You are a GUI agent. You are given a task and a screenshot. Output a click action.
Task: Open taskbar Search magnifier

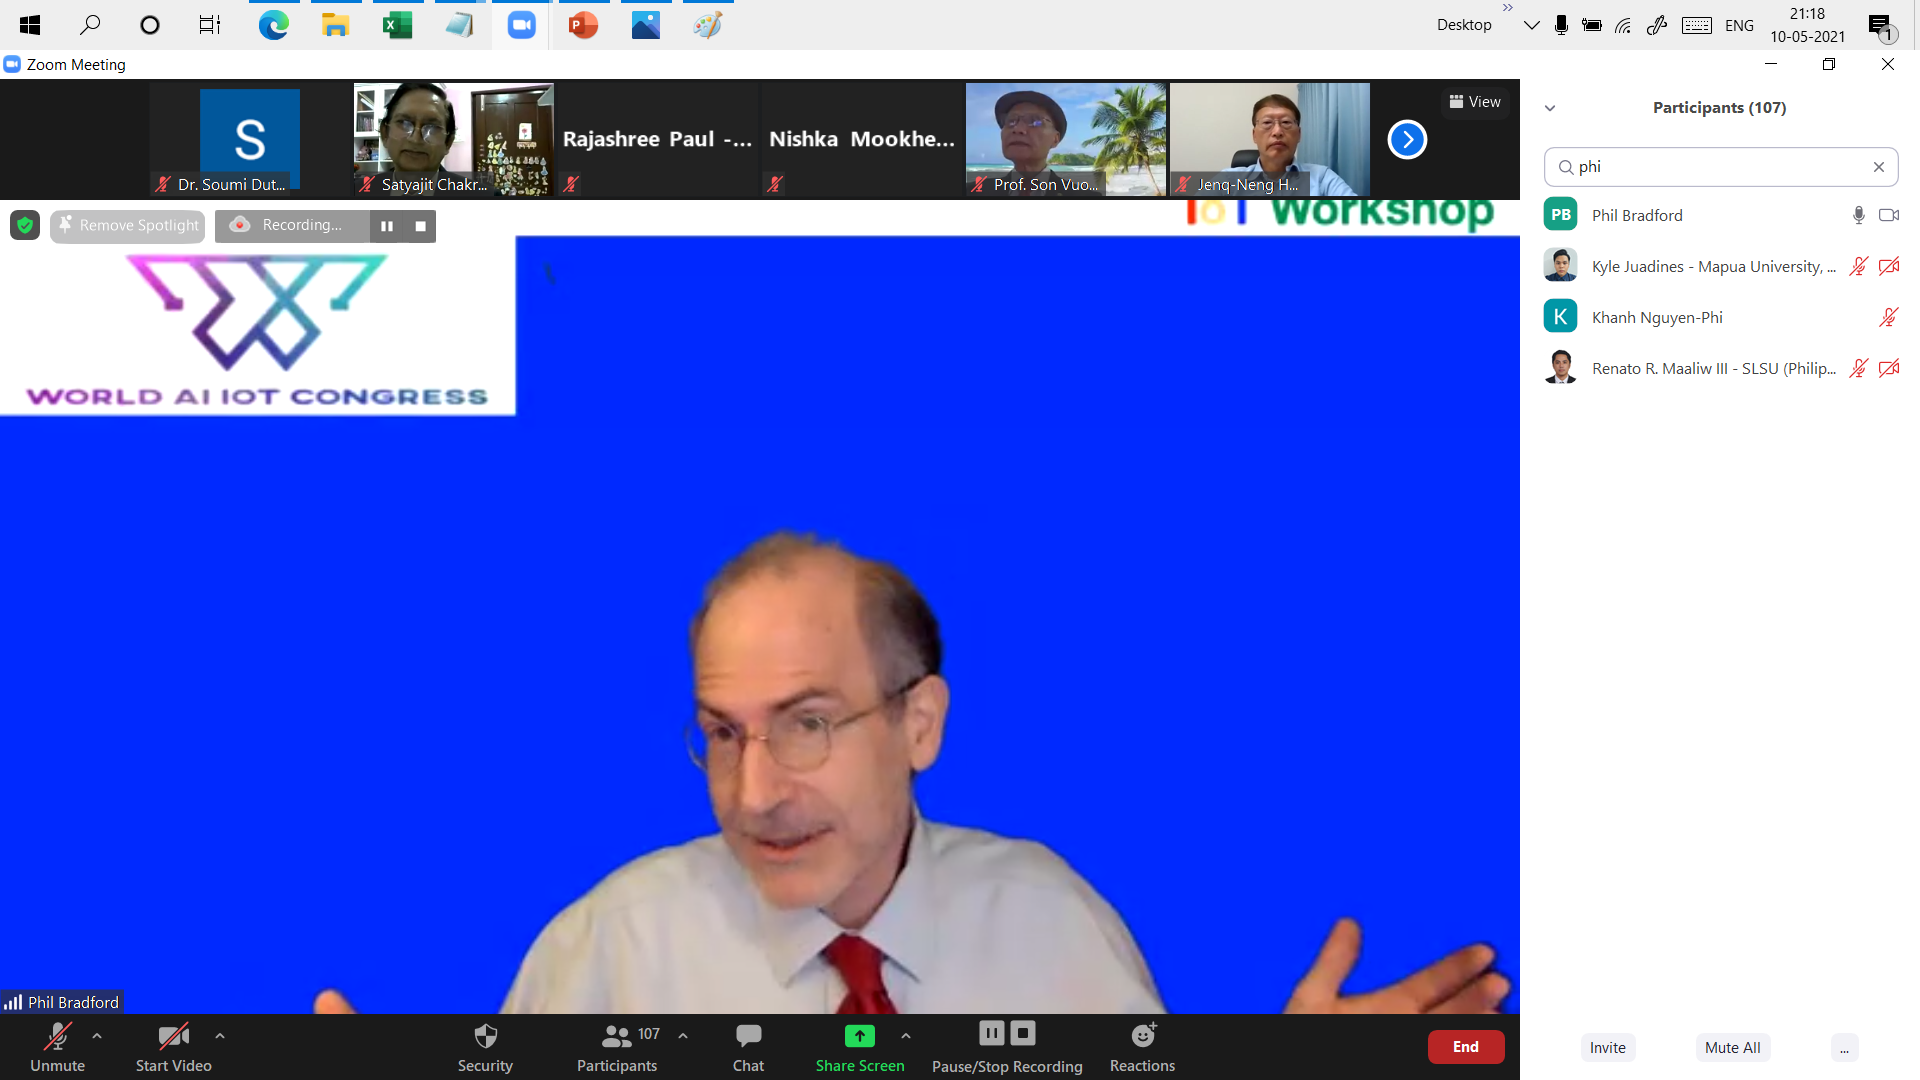[x=90, y=25]
